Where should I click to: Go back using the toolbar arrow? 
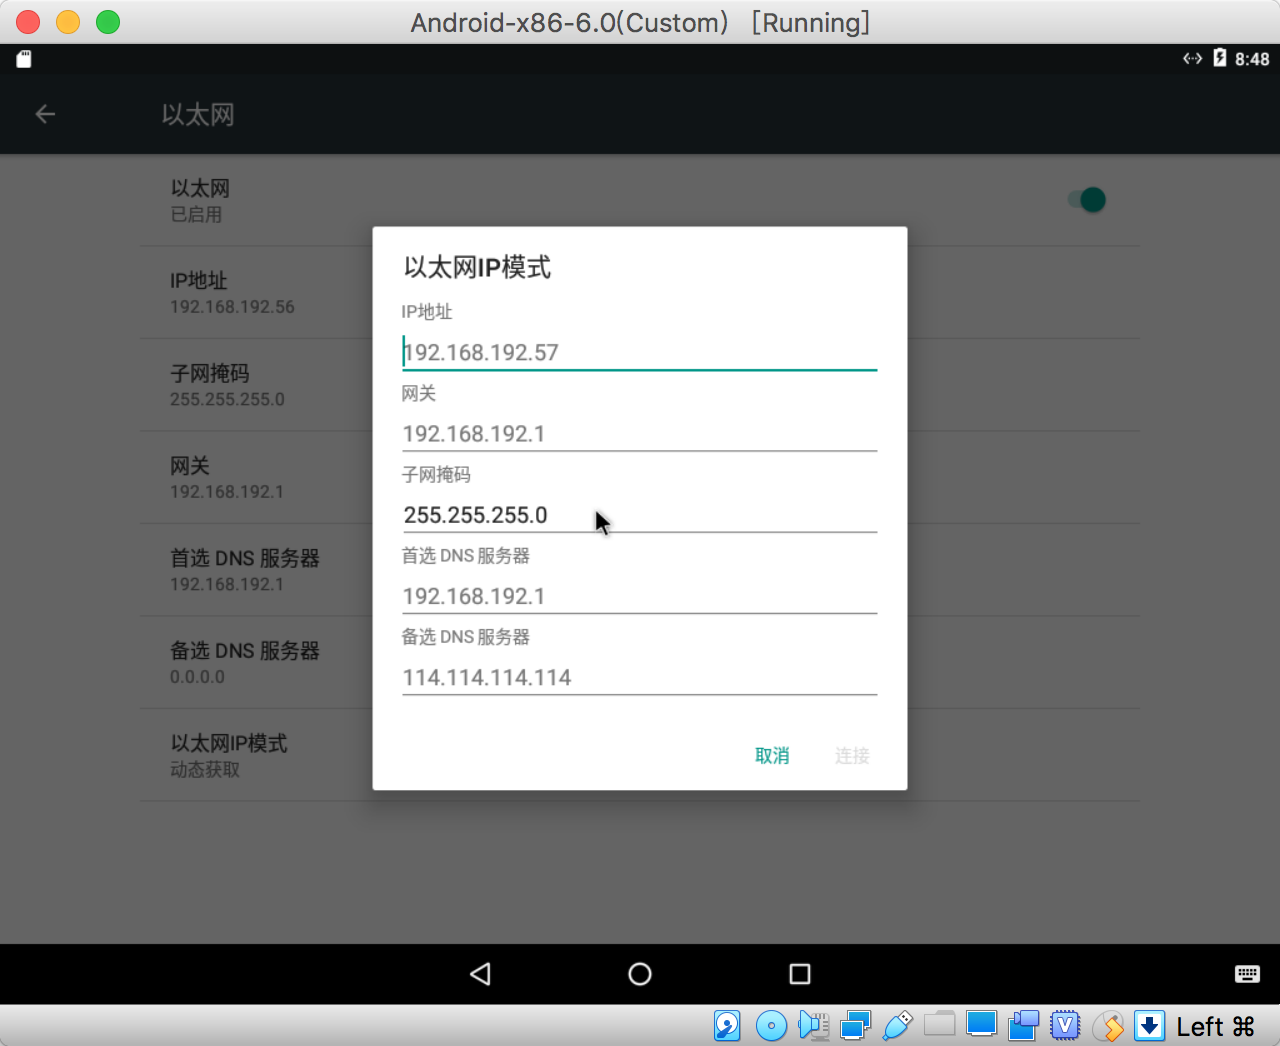pyautogui.click(x=45, y=114)
